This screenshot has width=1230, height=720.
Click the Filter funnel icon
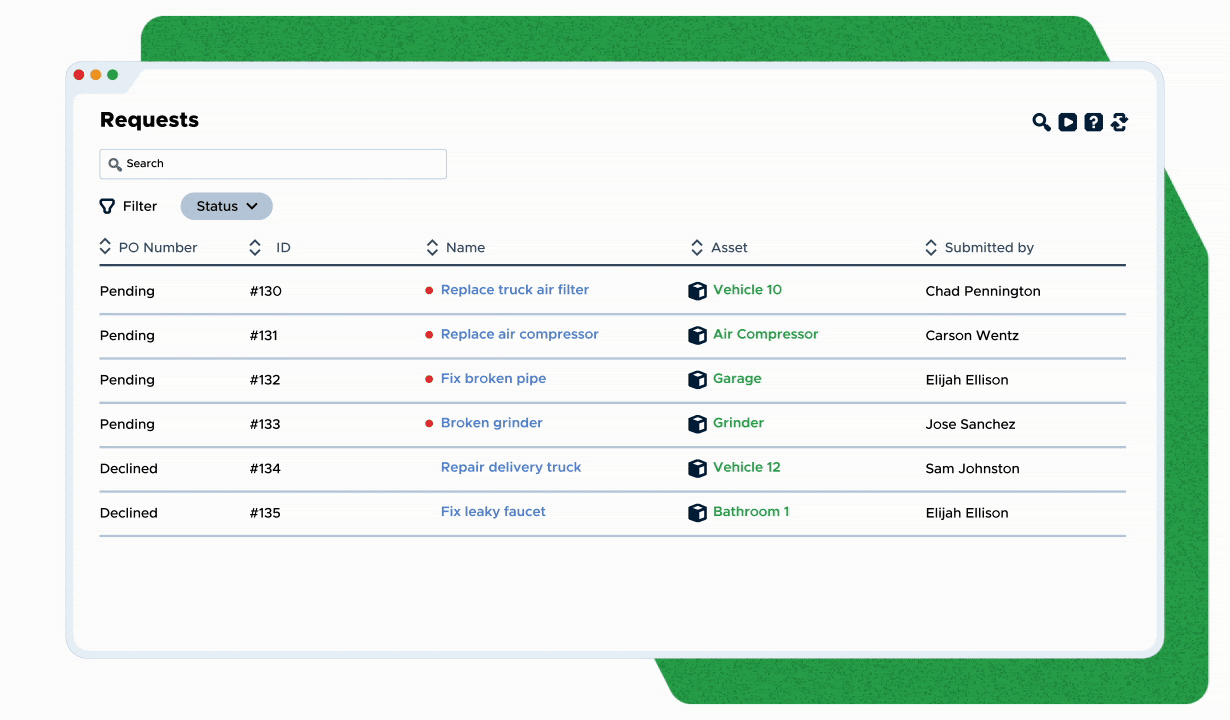click(x=107, y=206)
